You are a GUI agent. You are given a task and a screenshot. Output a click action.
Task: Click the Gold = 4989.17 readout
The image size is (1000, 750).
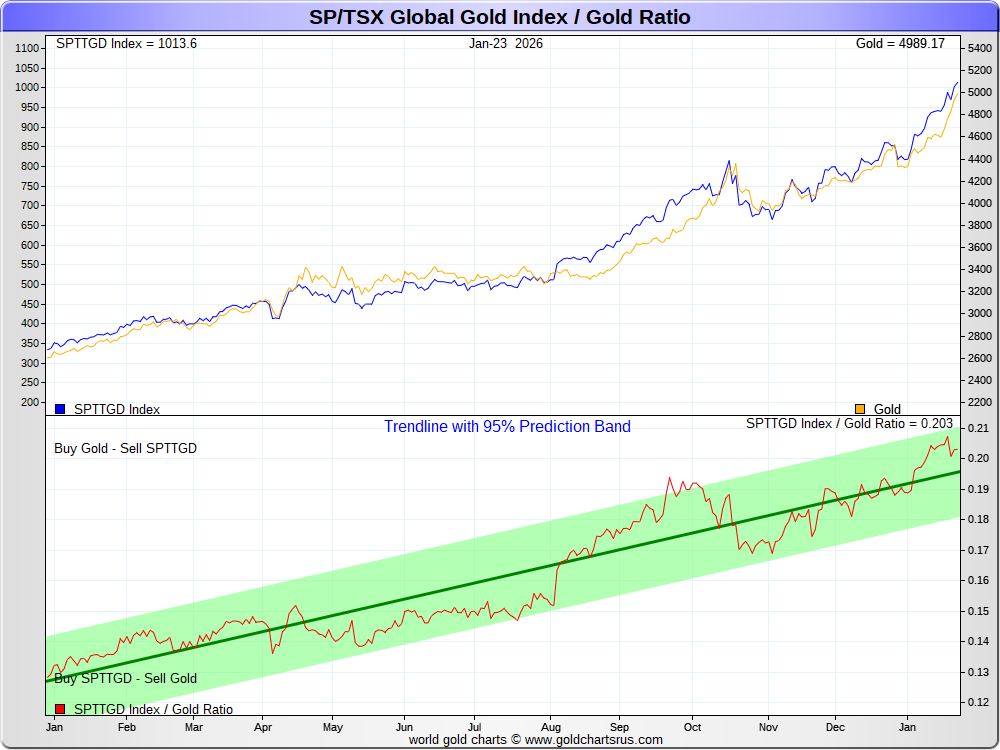click(x=900, y=44)
